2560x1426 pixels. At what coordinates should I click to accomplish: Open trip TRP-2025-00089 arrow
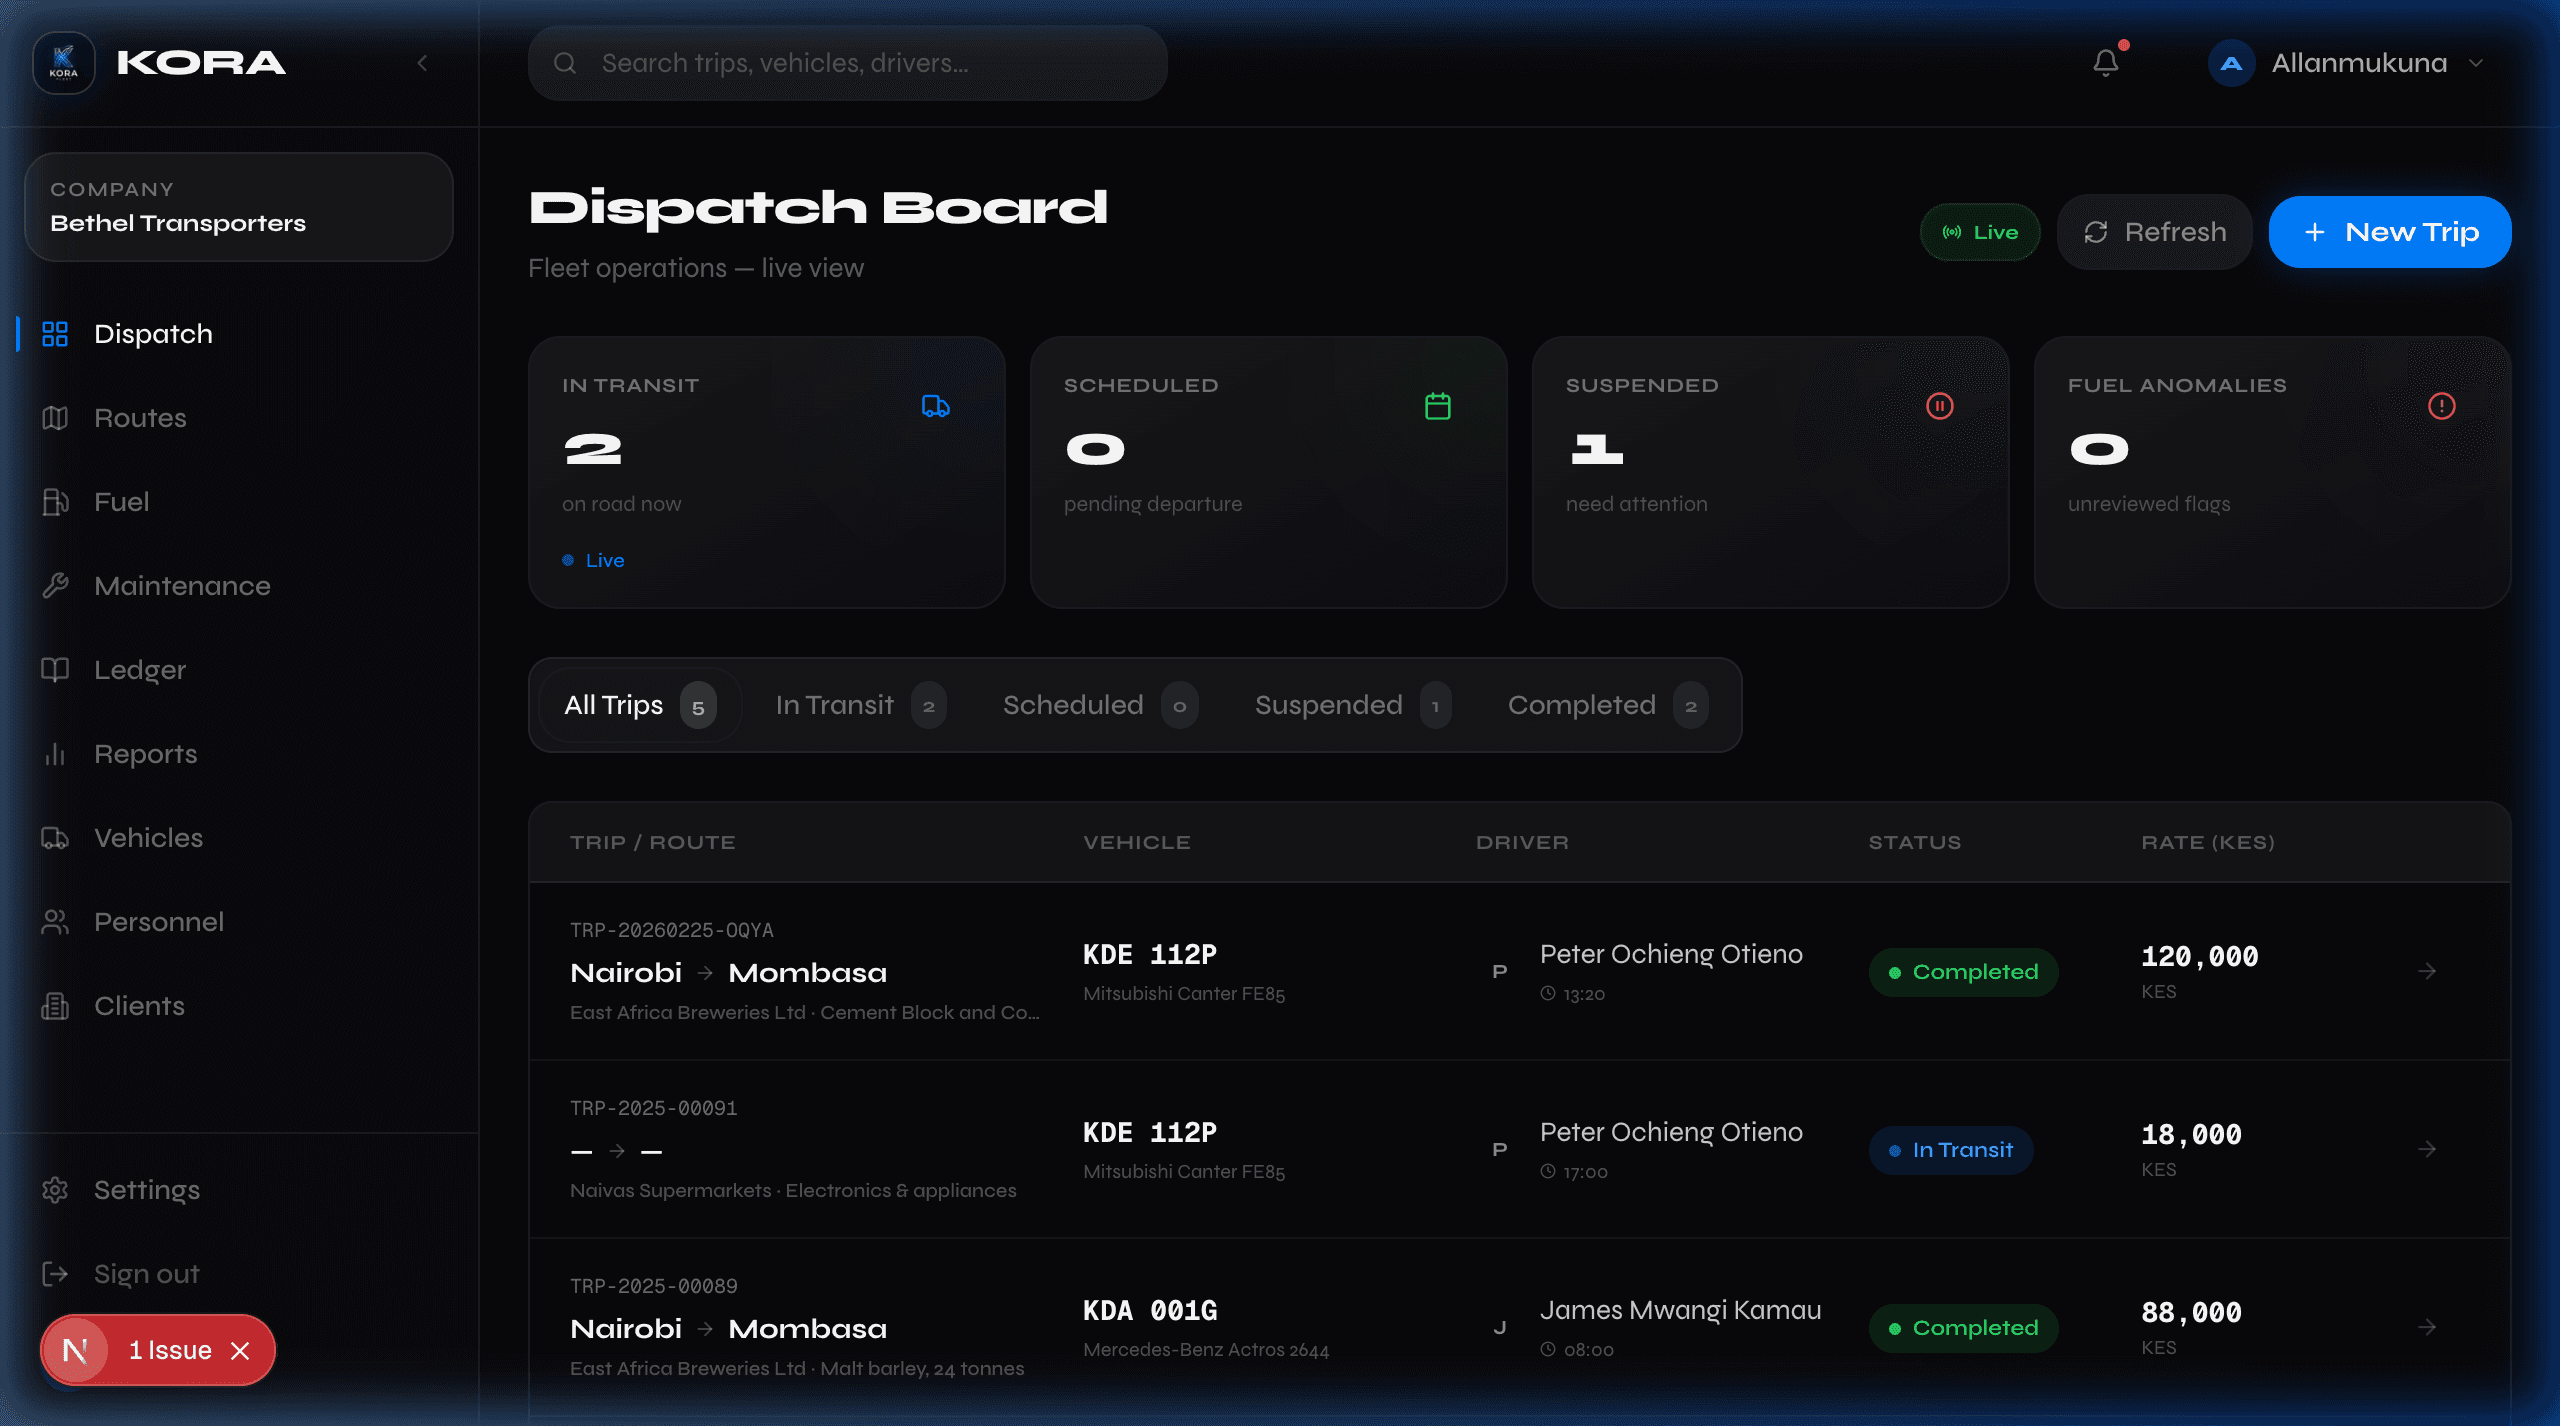coord(2427,1327)
